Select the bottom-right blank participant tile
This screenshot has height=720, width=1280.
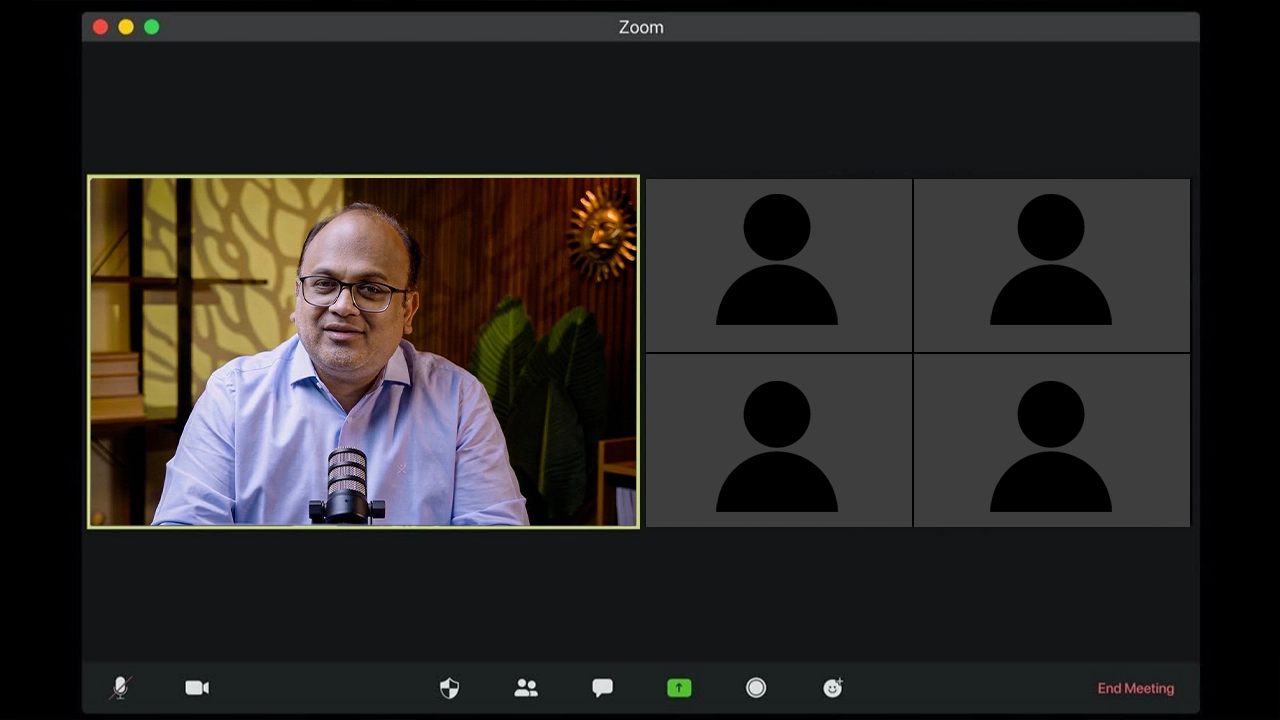pyautogui.click(x=1051, y=440)
